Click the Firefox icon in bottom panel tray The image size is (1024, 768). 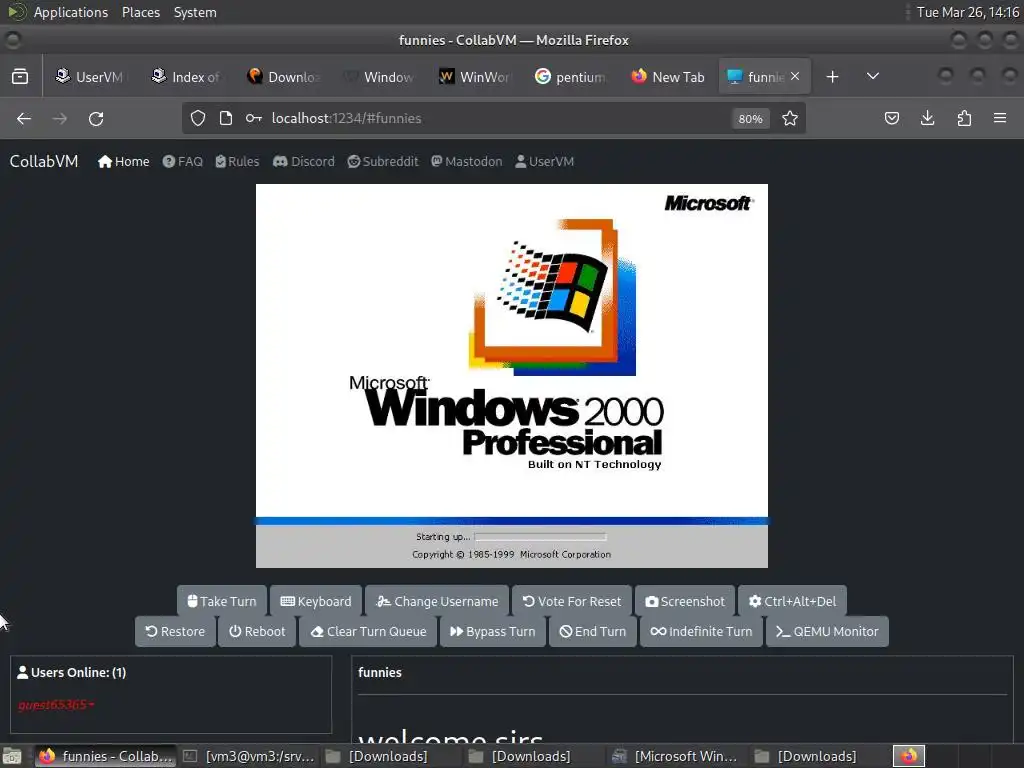coord(909,756)
